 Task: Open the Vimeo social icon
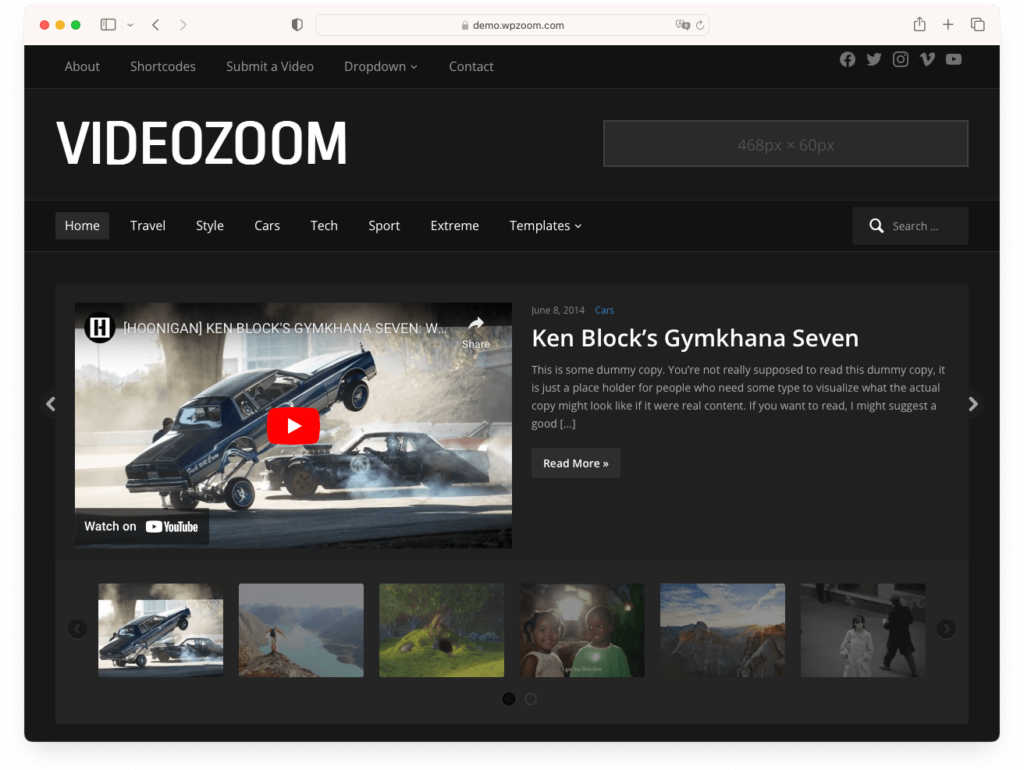pyautogui.click(x=927, y=59)
